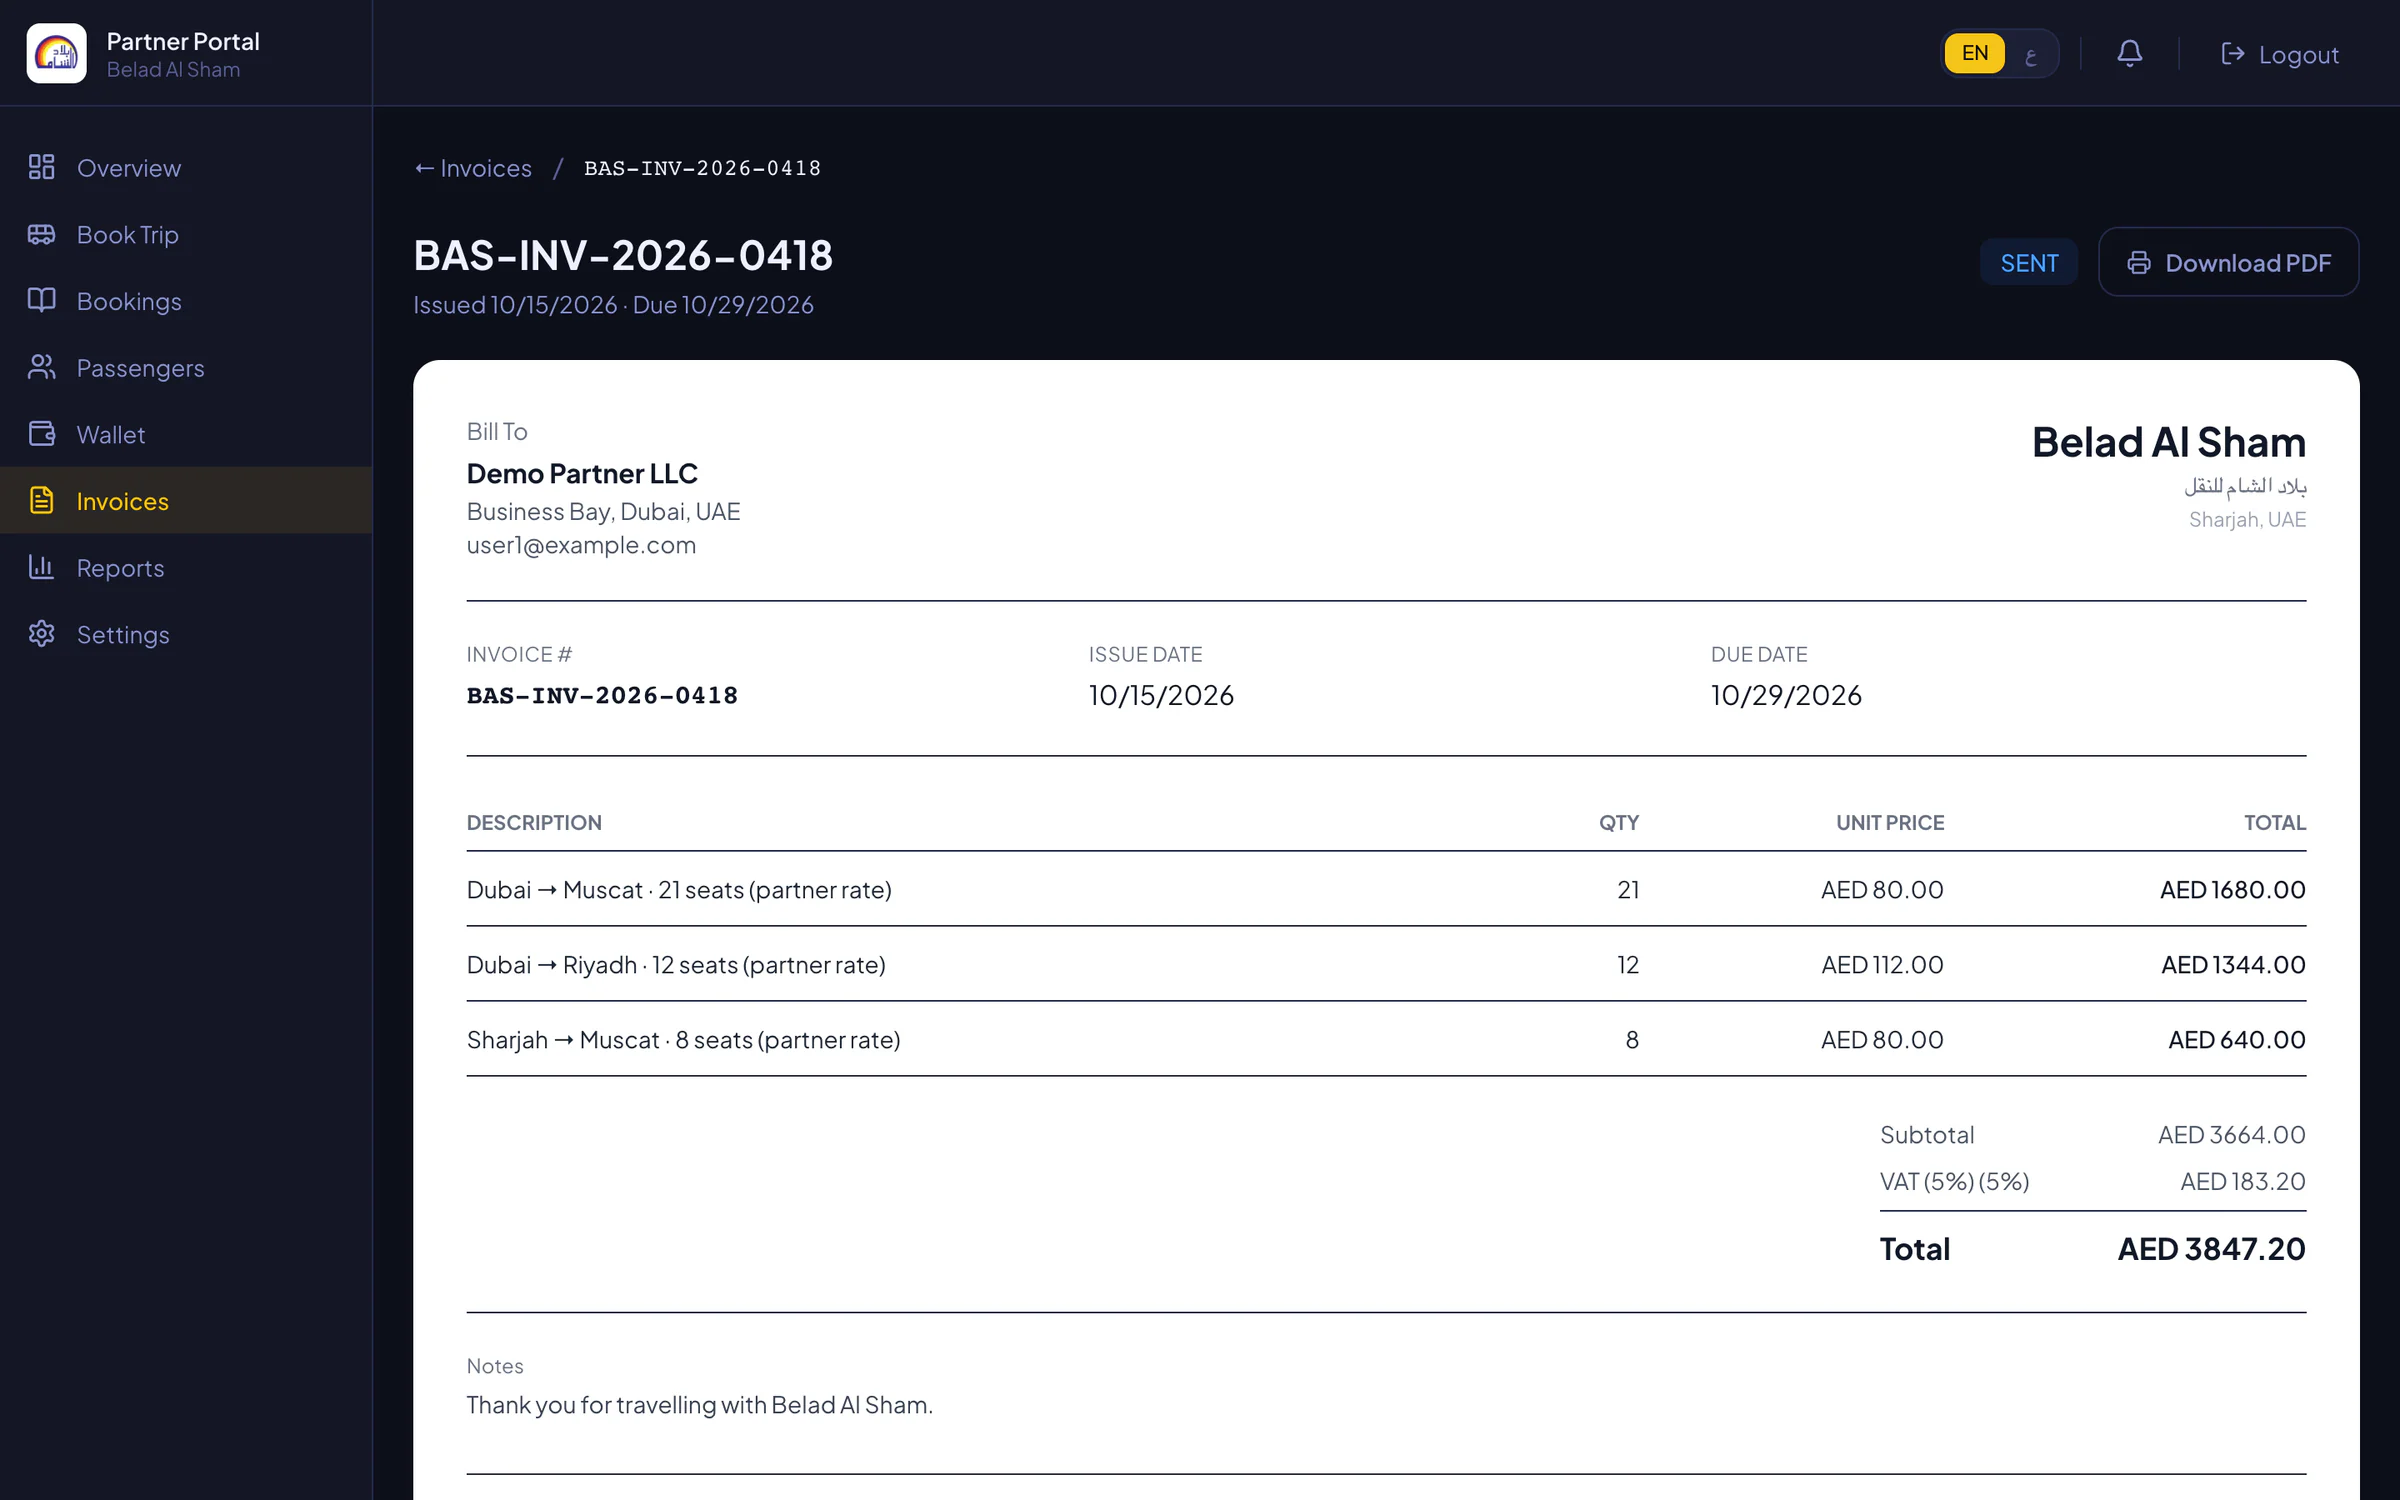Click the Book Trip bus icon
This screenshot has height=1500, width=2400.
(x=41, y=234)
